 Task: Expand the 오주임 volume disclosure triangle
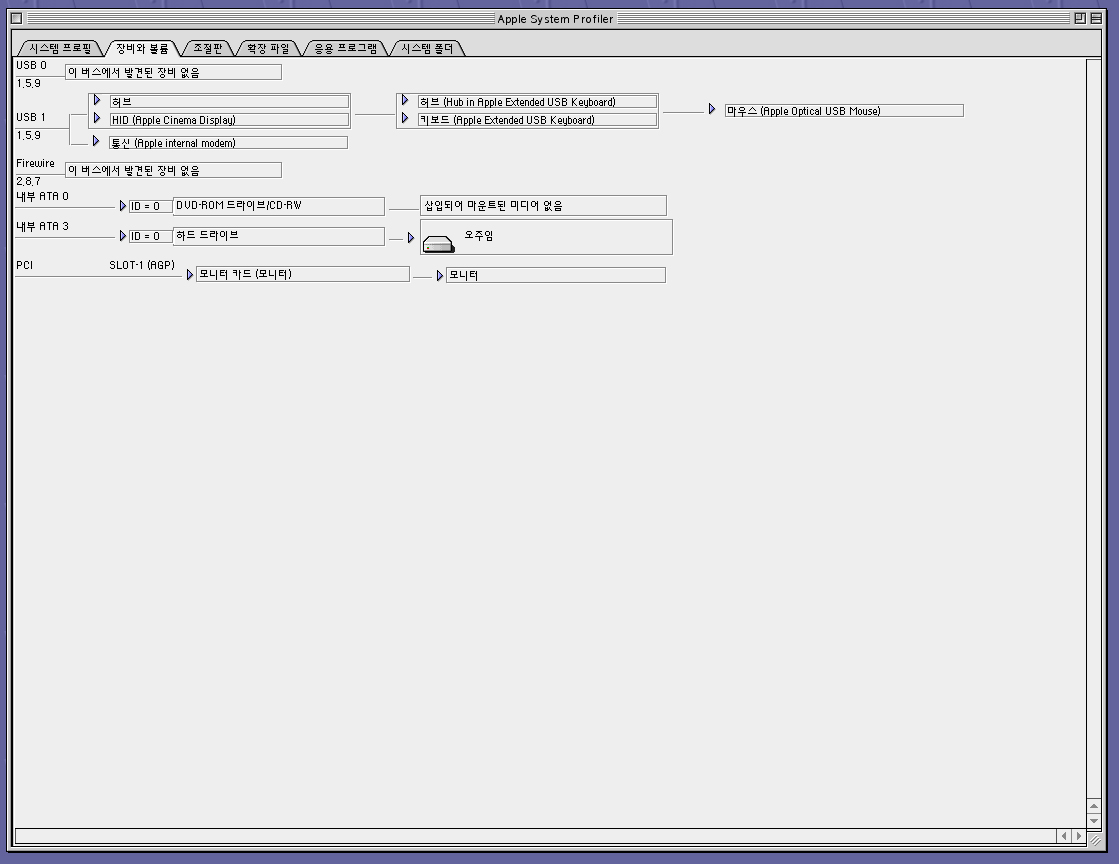tap(410, 238)
